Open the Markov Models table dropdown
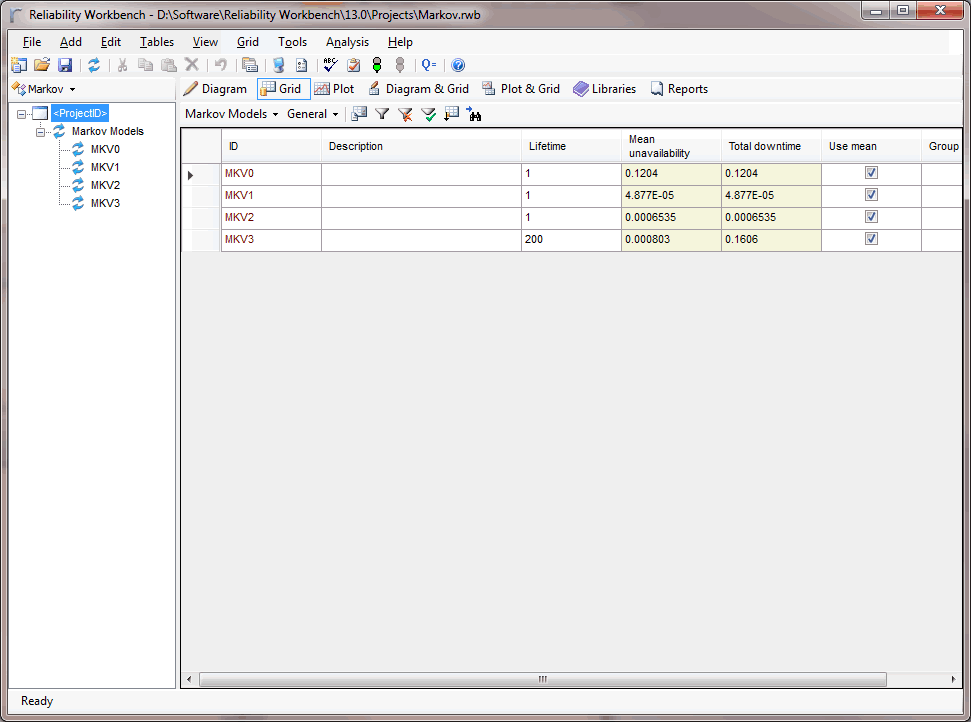The image size is (971, 722). click(231, 114)
